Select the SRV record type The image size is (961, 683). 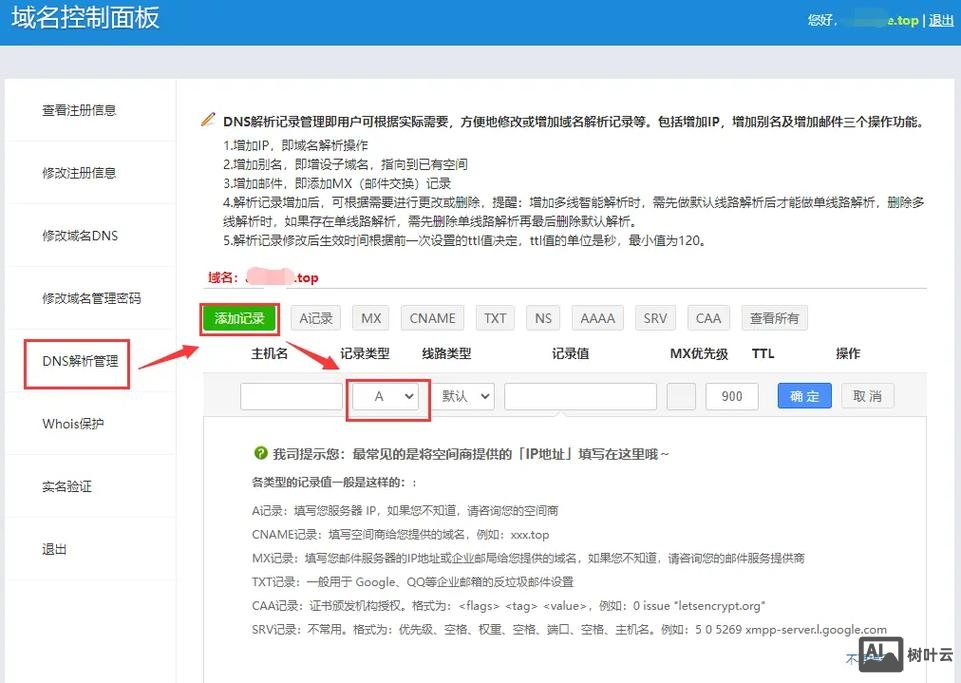click(x=655, y=318)
